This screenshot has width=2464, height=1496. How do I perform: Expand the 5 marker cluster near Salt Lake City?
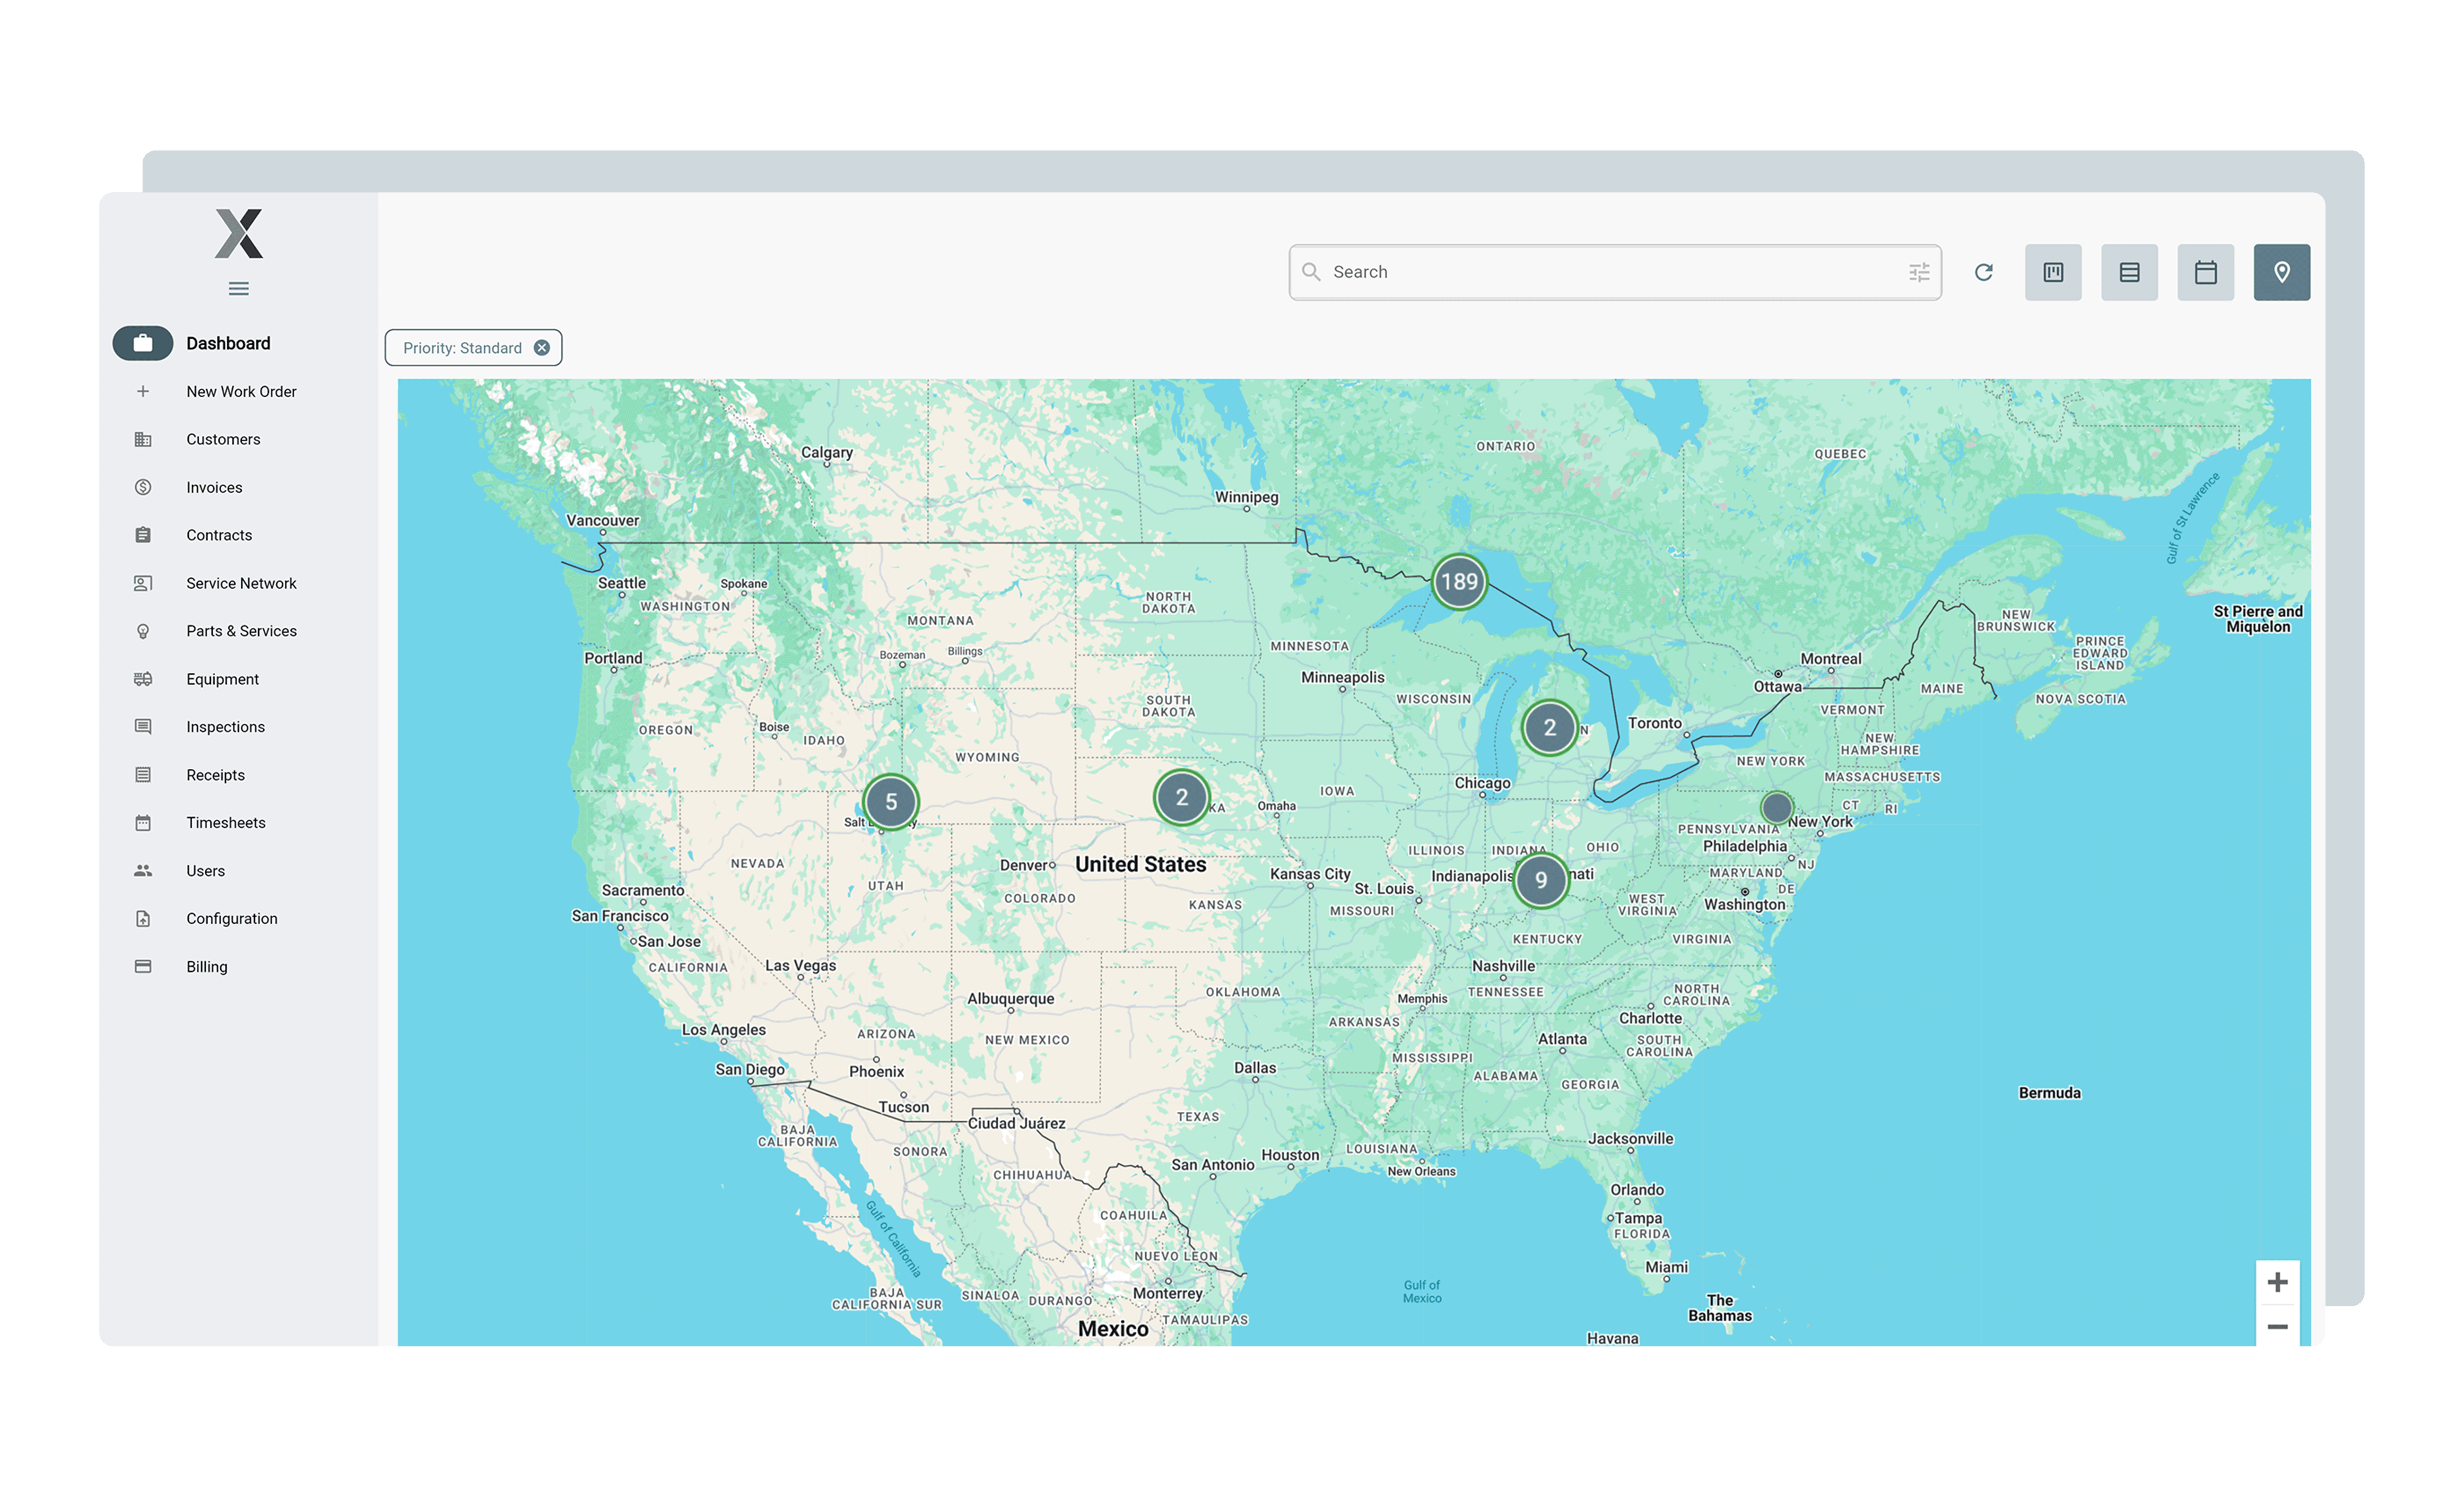click(890, 801)
